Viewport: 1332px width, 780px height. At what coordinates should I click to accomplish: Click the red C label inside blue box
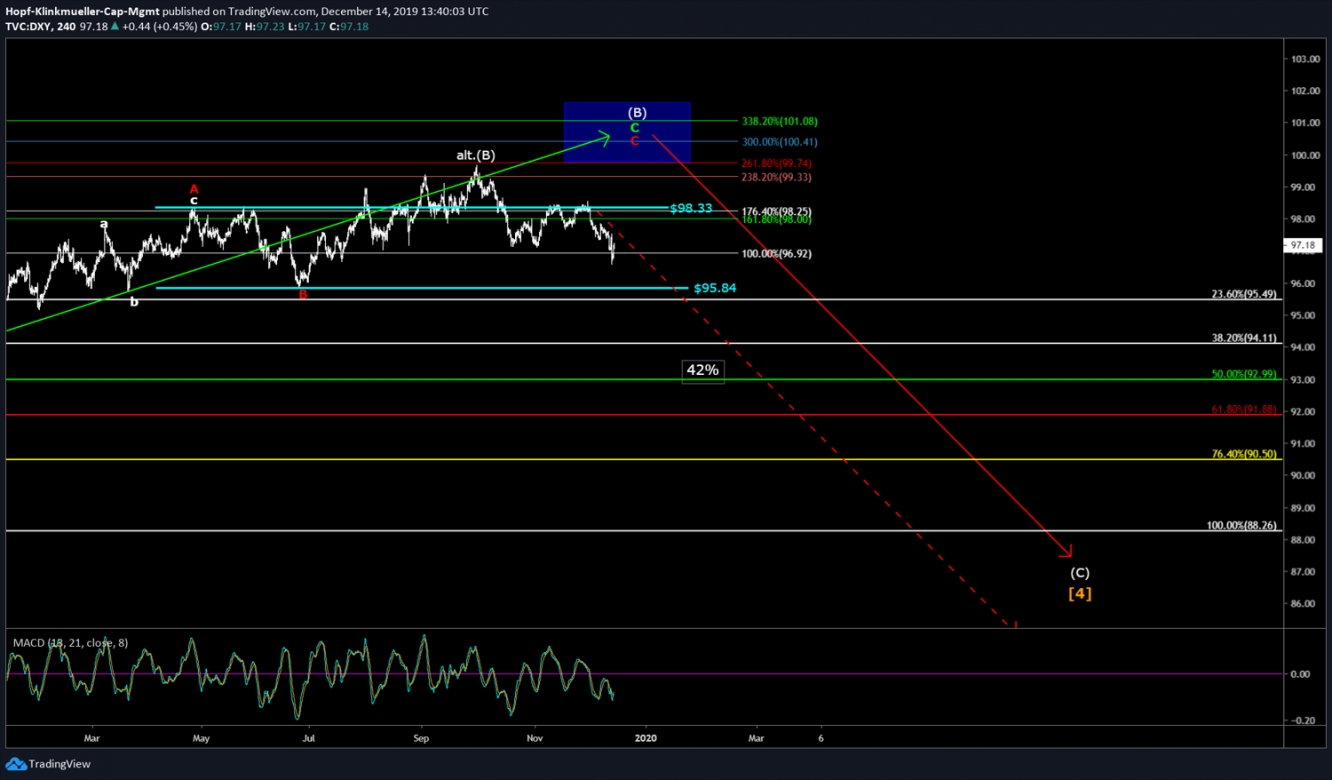(634, 141)
